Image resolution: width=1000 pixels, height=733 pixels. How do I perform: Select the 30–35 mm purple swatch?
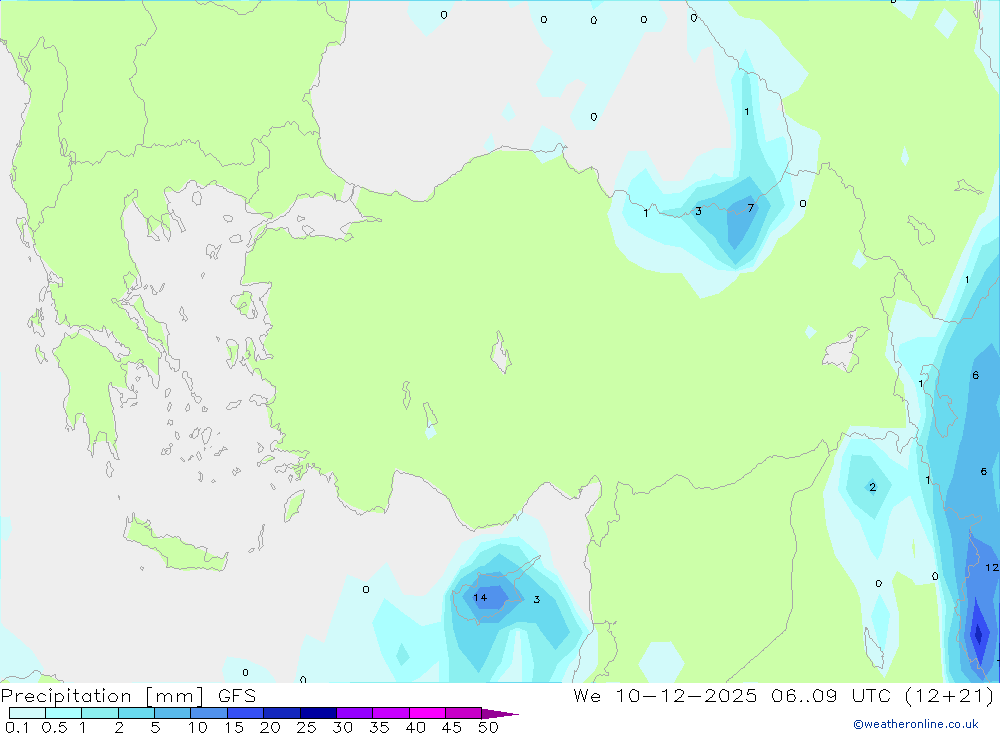(355, 713)
